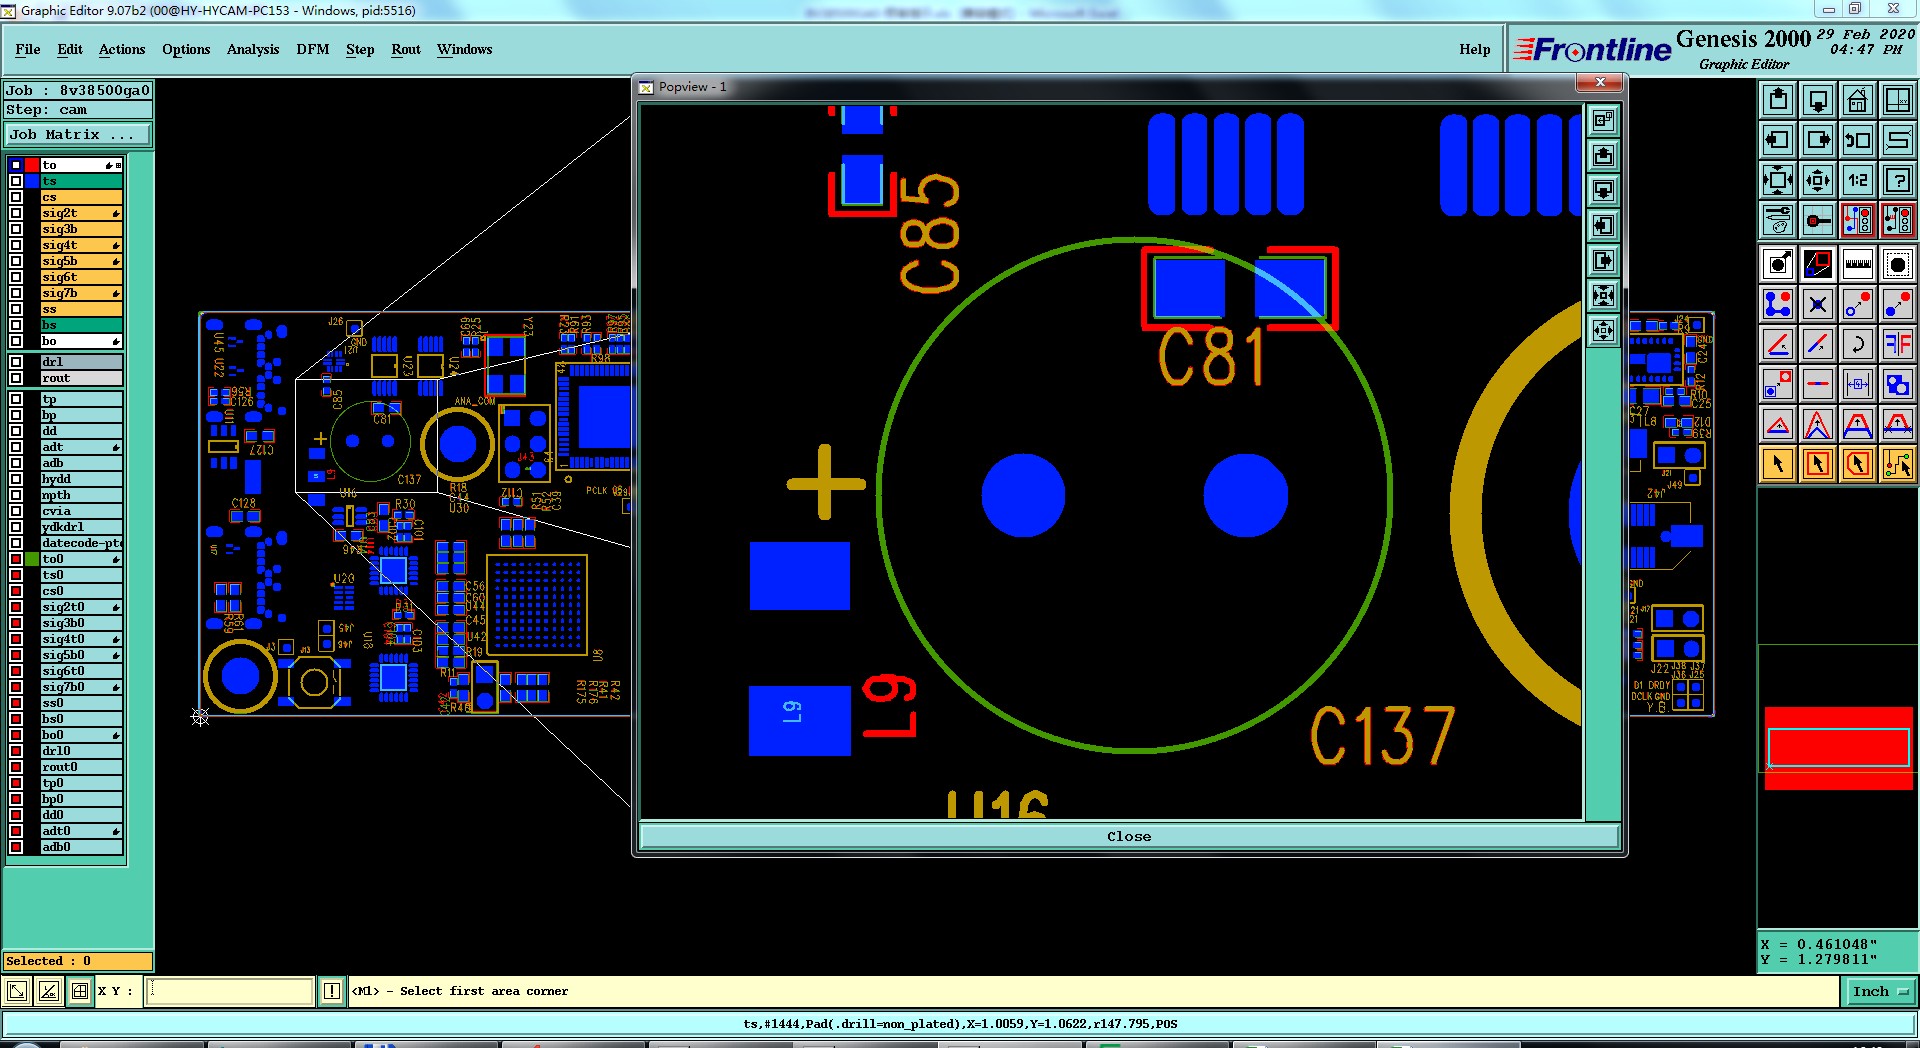Open the Step menu
The image size is (1920, 1048).
pos(360,49)
